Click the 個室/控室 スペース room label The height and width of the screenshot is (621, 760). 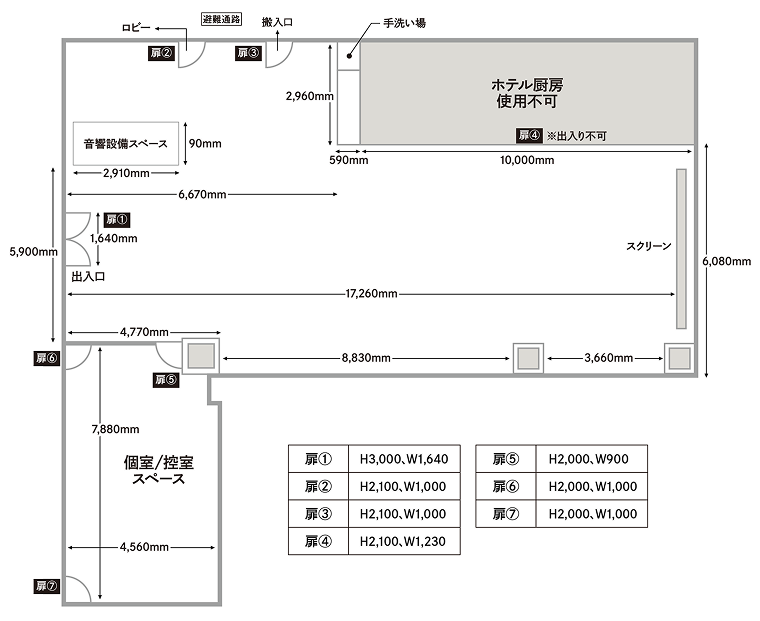158,470
